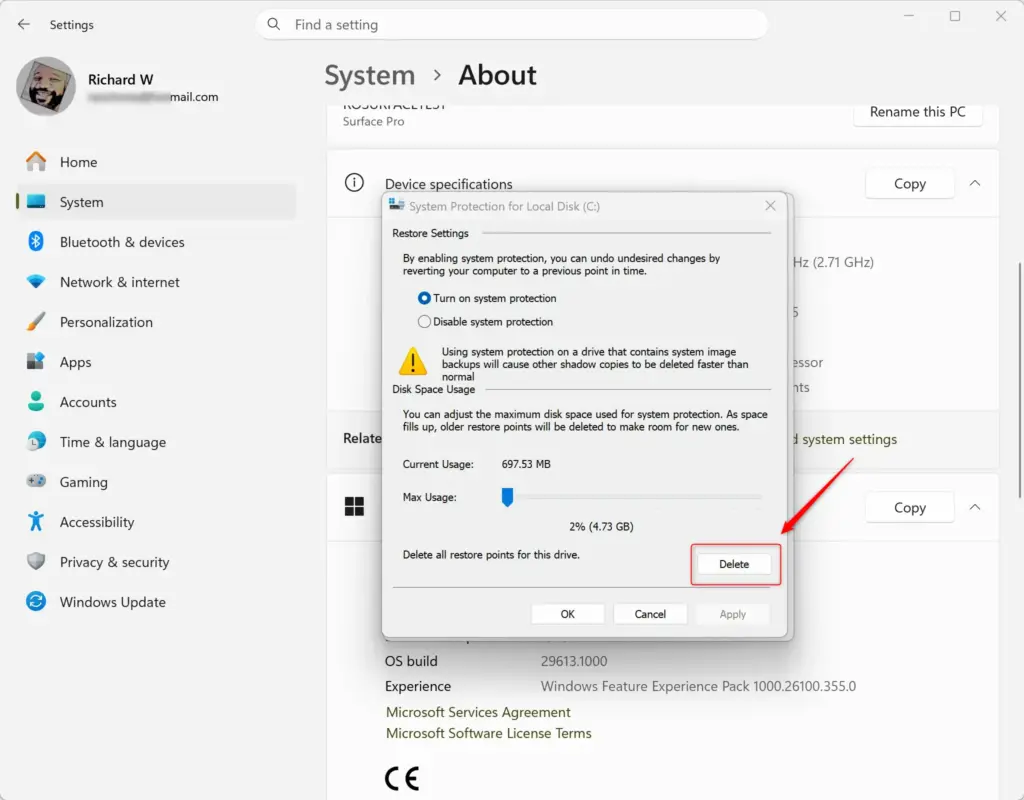Go back using the Settings back arrow
The height and width of the screenshot is (800, 1024).
coord(24,24)
